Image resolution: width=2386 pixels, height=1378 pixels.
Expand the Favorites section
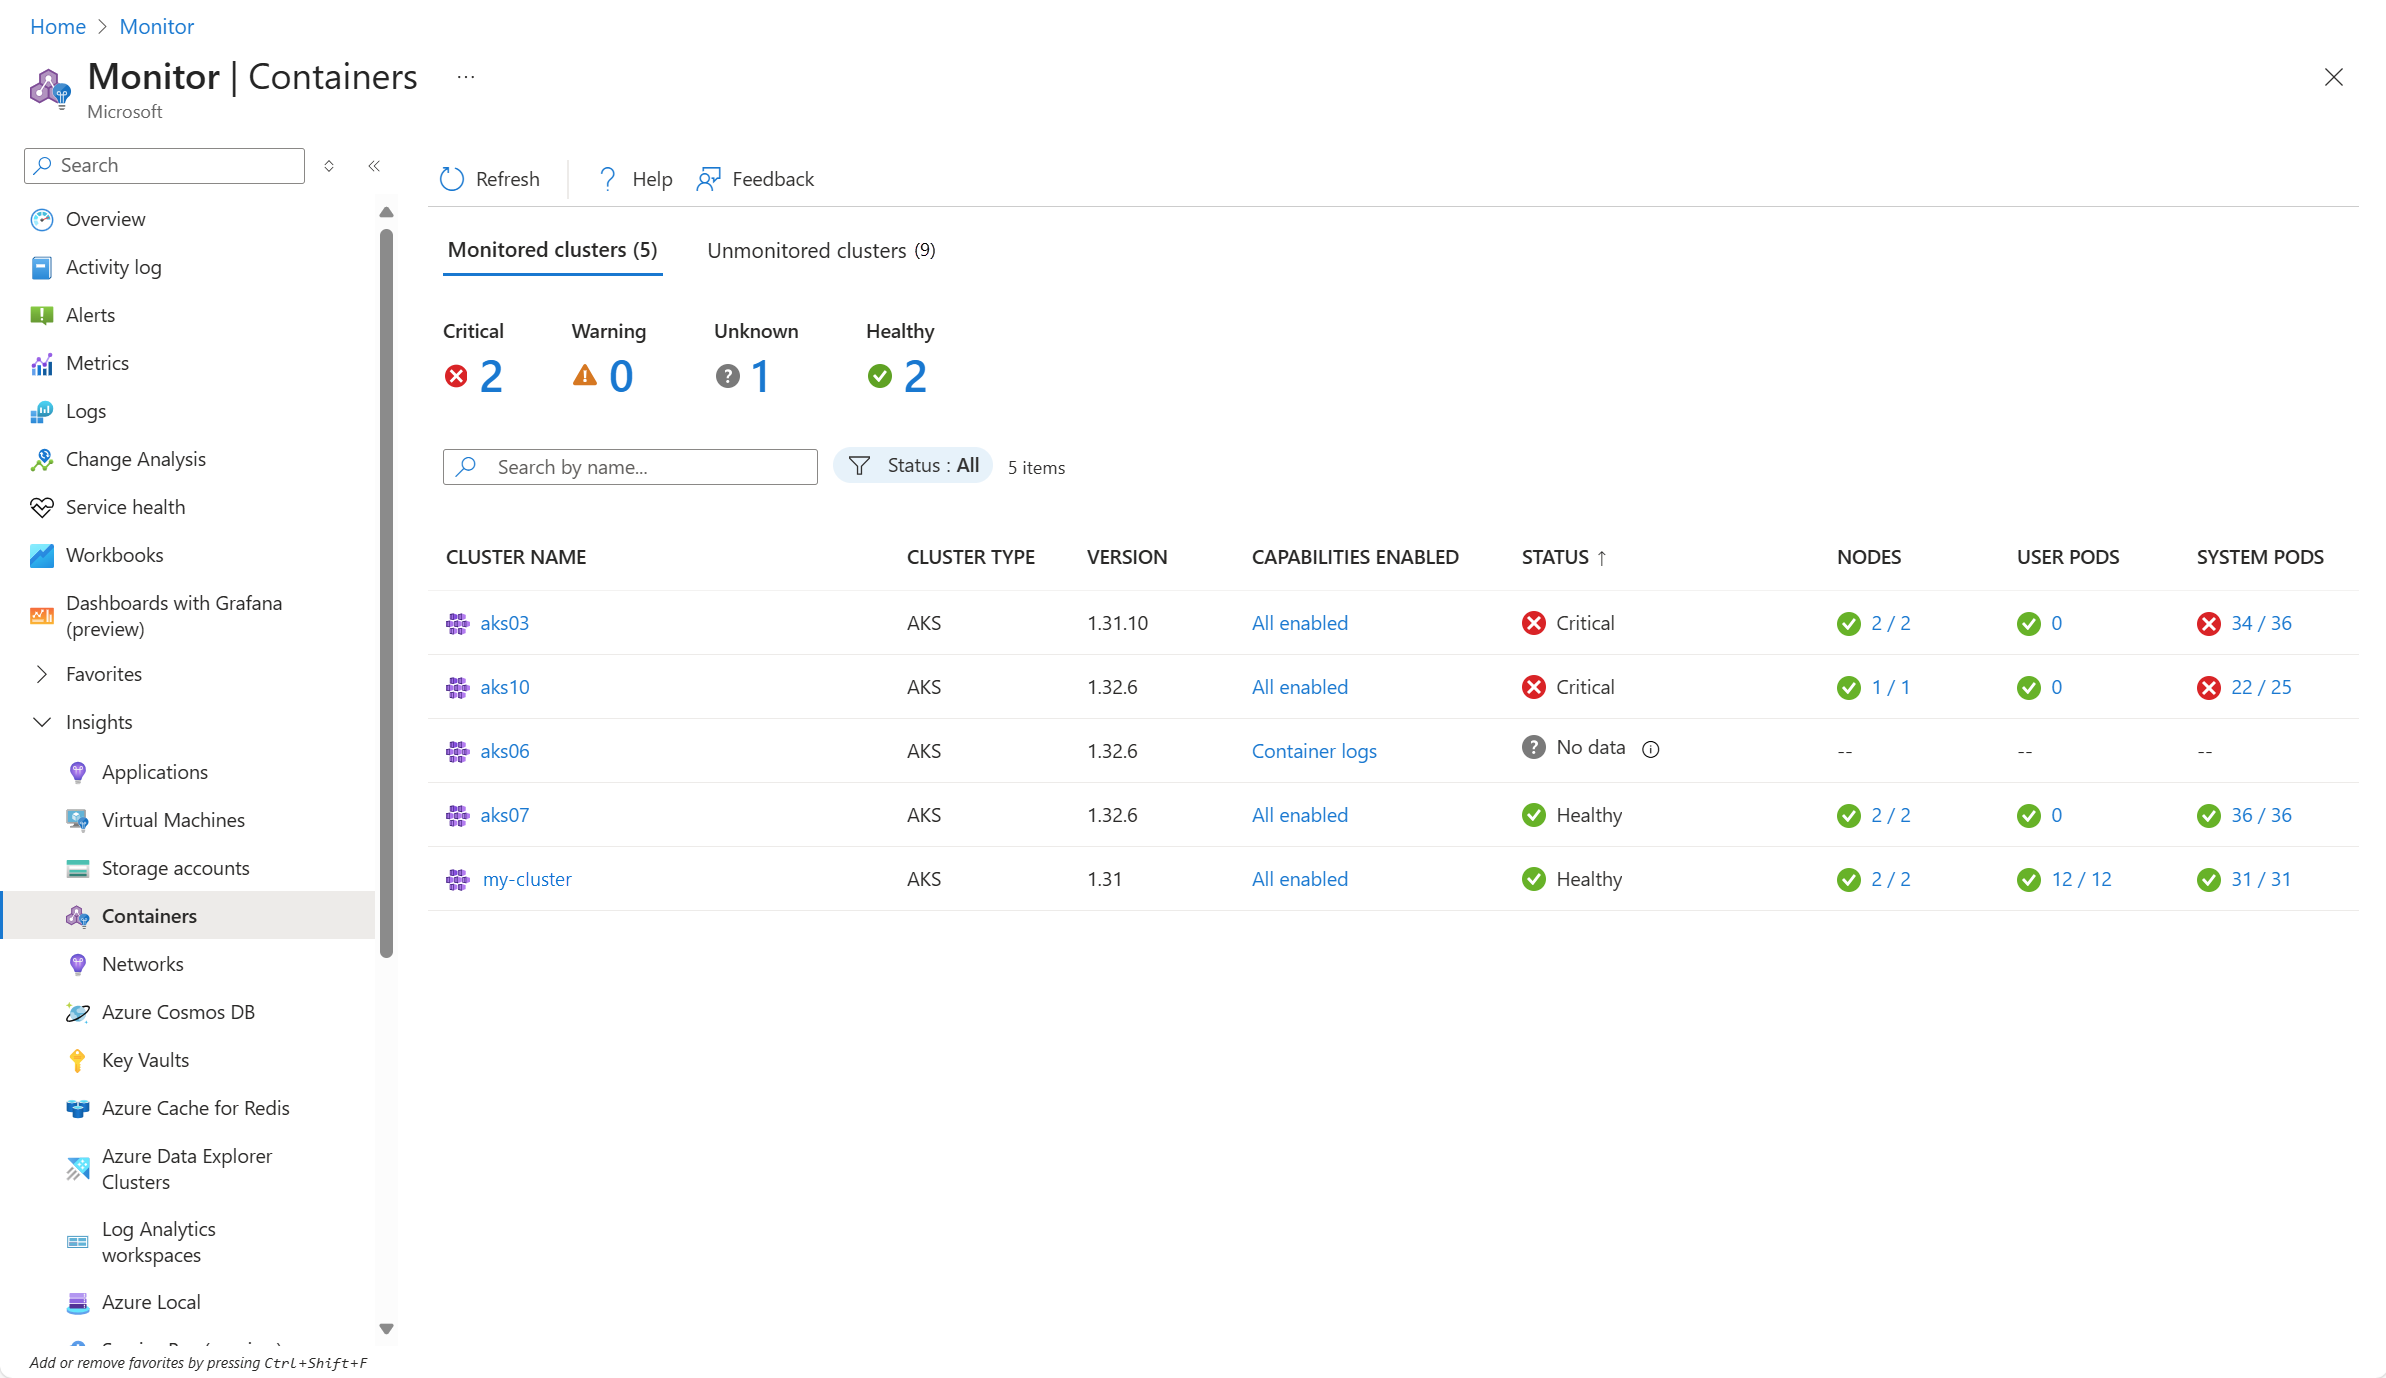tap(42, 675)
